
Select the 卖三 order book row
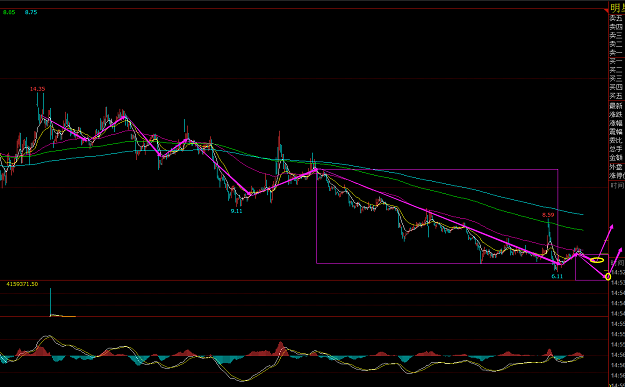click(x=617, y=35)
